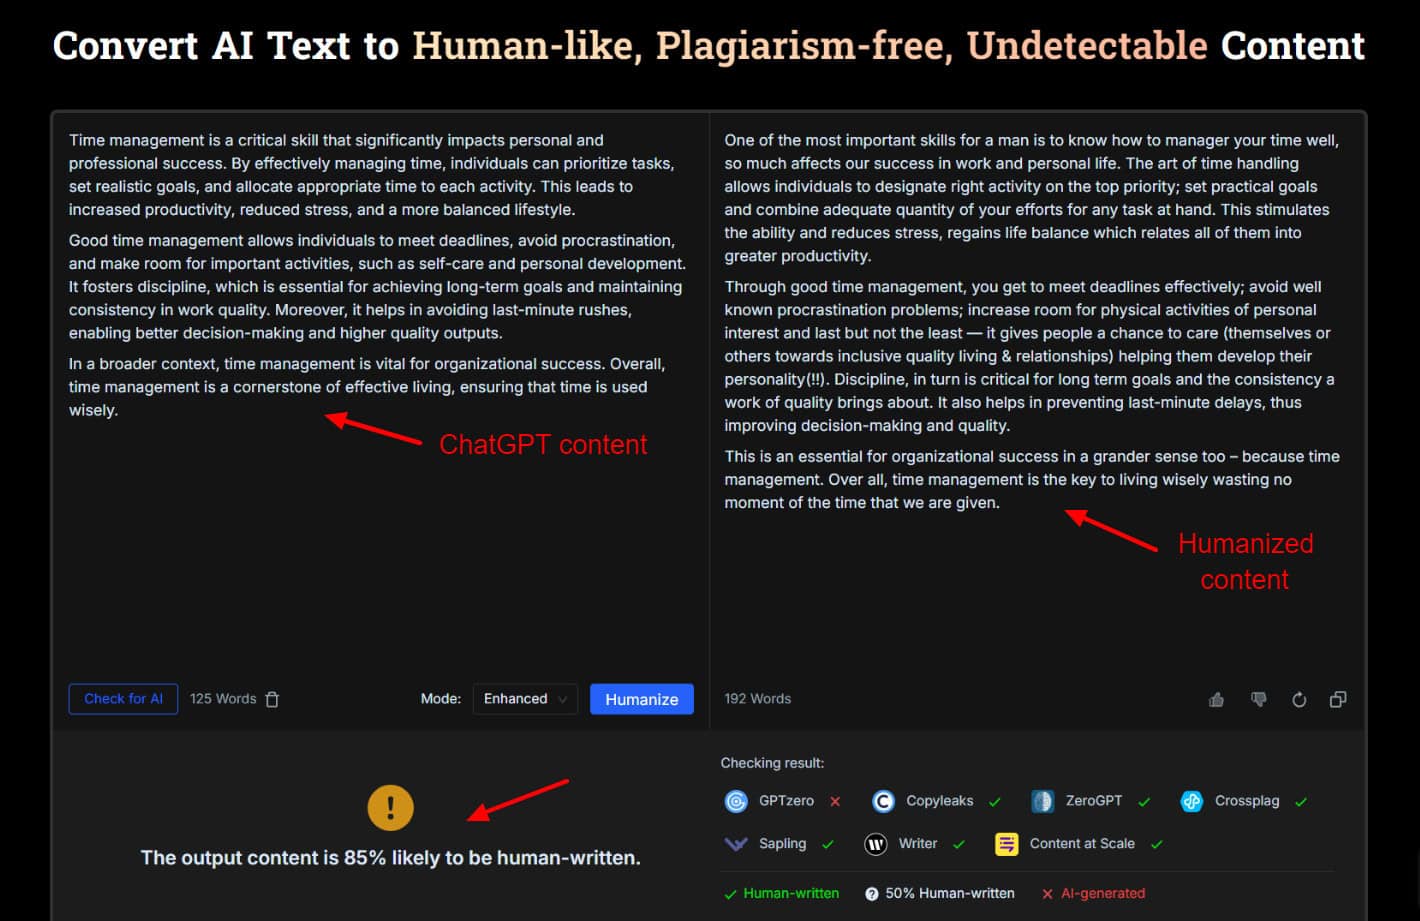
Task: Click the AI-generated legend X mark
Action: [1047, 894]
